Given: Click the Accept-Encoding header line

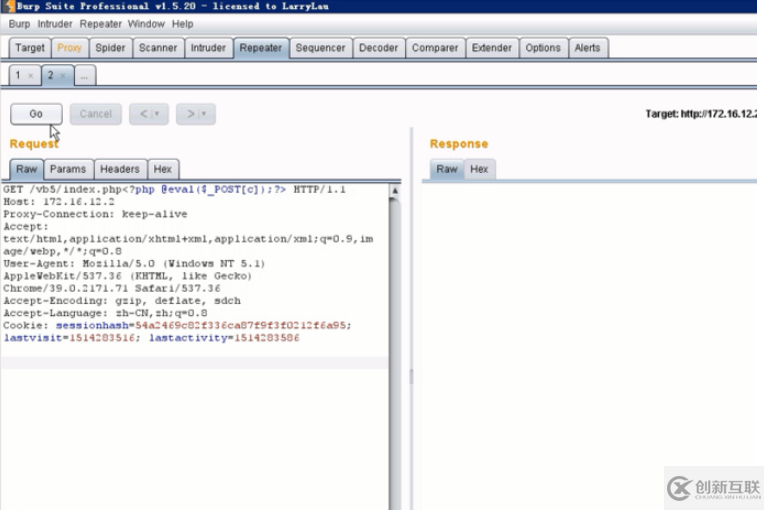Looking at the screenshot, I should 122,301.
